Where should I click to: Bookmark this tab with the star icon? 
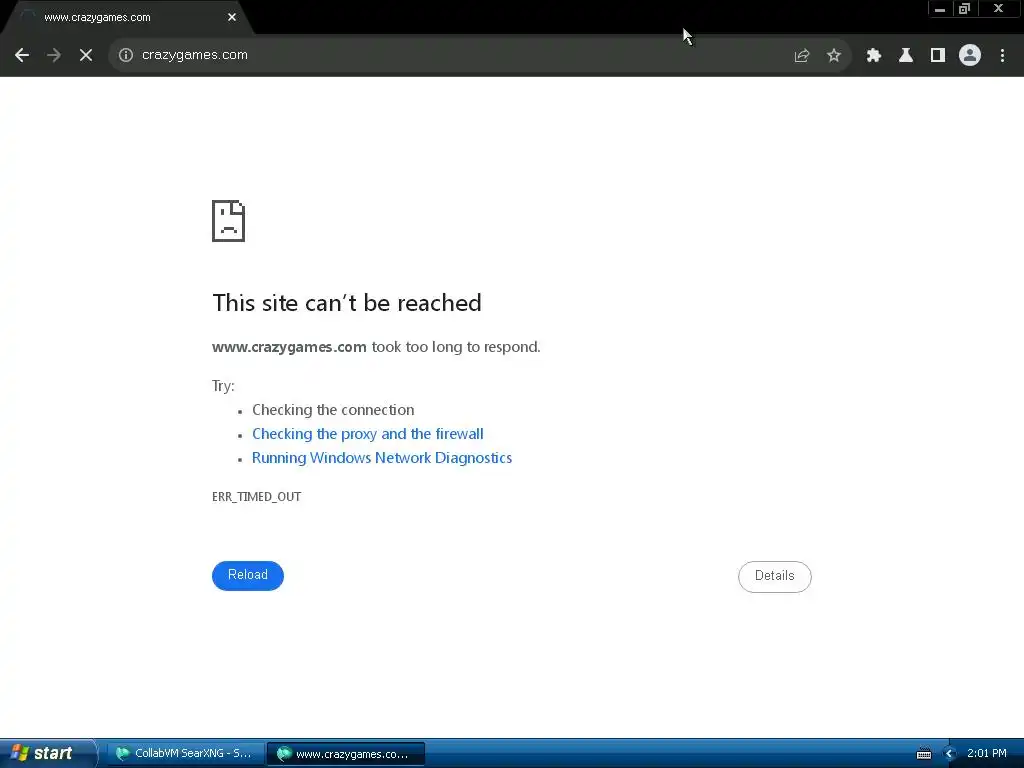click(833, 56)
